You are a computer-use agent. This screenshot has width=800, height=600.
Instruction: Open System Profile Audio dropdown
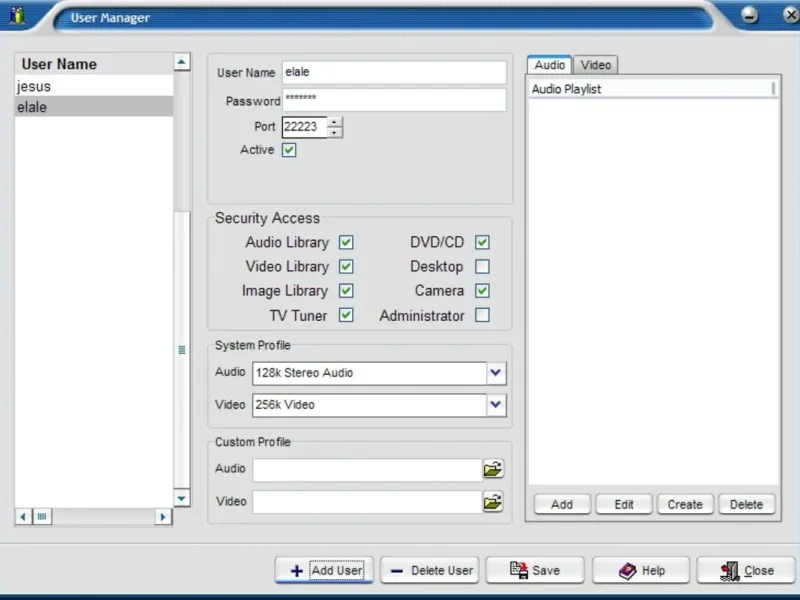click(x=495, y=373)
